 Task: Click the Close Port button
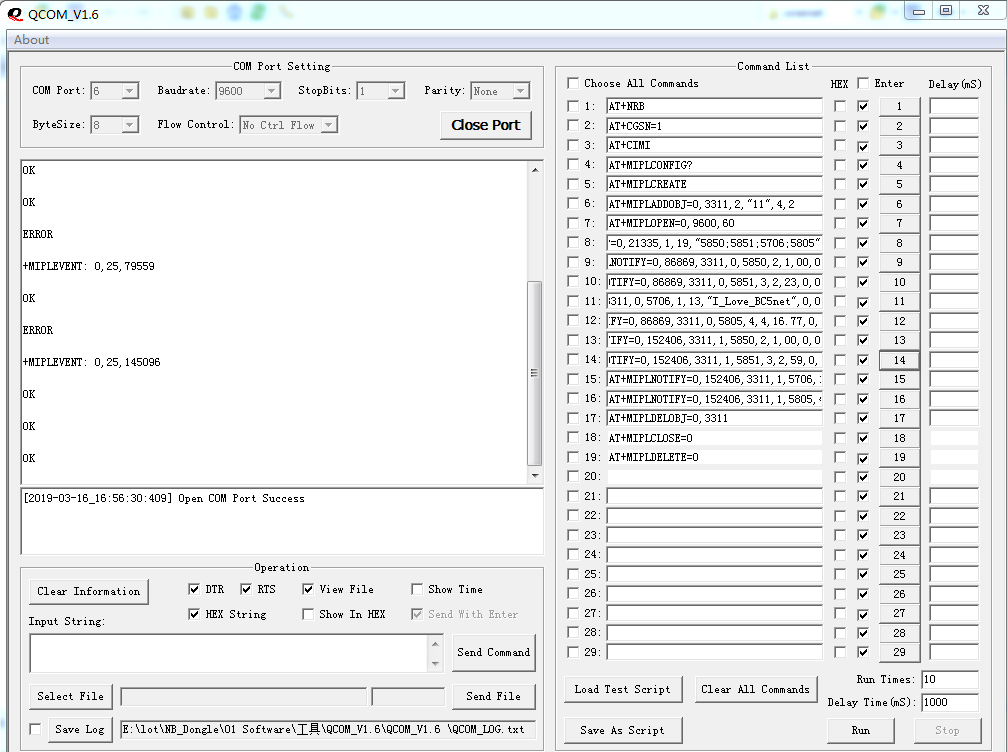point(486,125)
